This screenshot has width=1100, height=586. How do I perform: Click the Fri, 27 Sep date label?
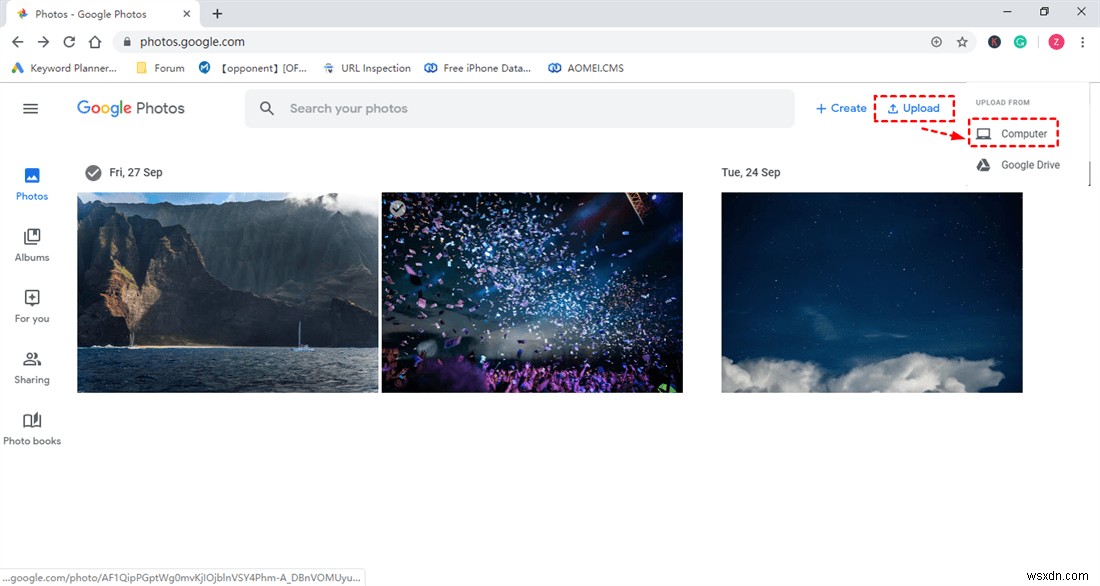click(x=135, y=173)
